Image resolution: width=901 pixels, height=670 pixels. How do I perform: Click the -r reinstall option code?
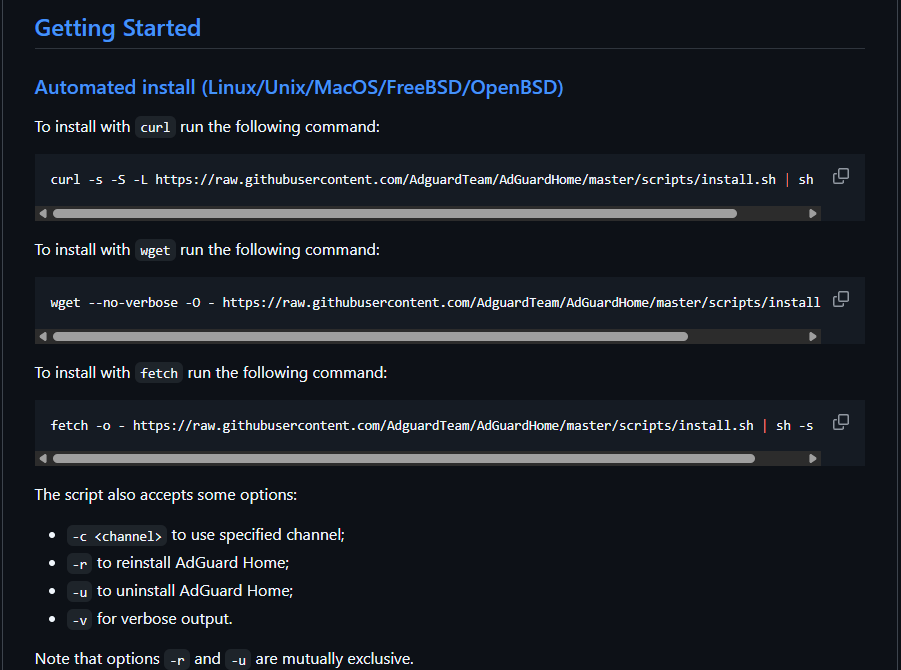(x=79, y=564)
